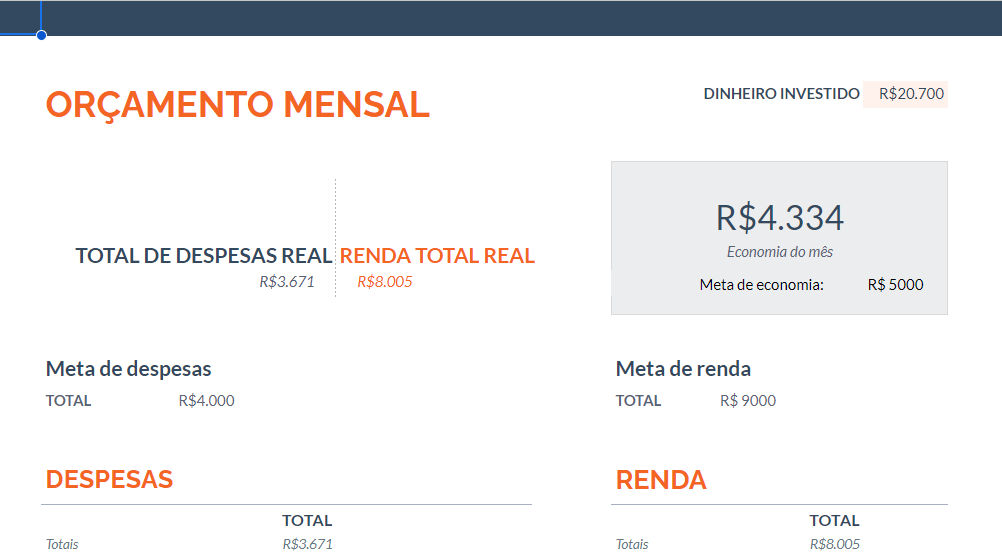
Task: Select the R$20.700 invested money cell
Action: point(911,94)
